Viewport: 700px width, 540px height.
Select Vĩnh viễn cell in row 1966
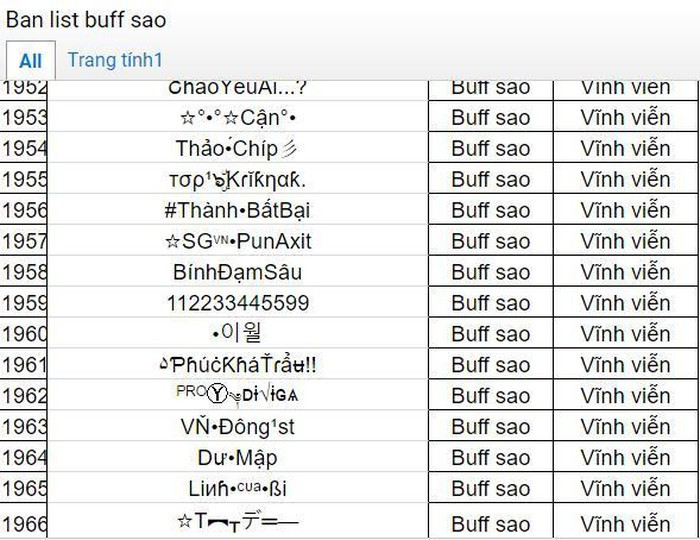coord(625,523)
